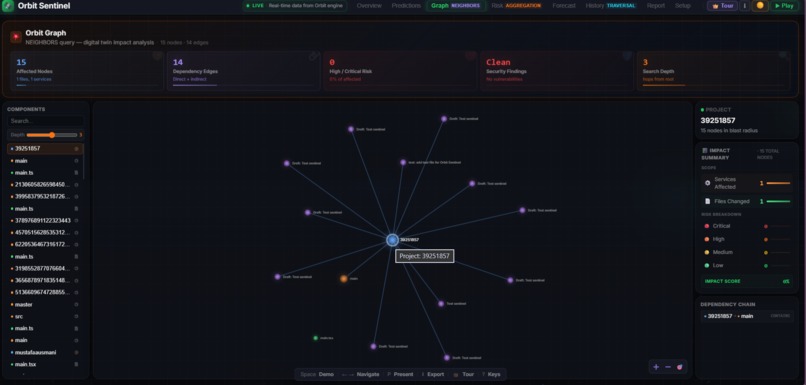
Task: Click the IMPACT SCORE row
Action: (x=747, y=281)
